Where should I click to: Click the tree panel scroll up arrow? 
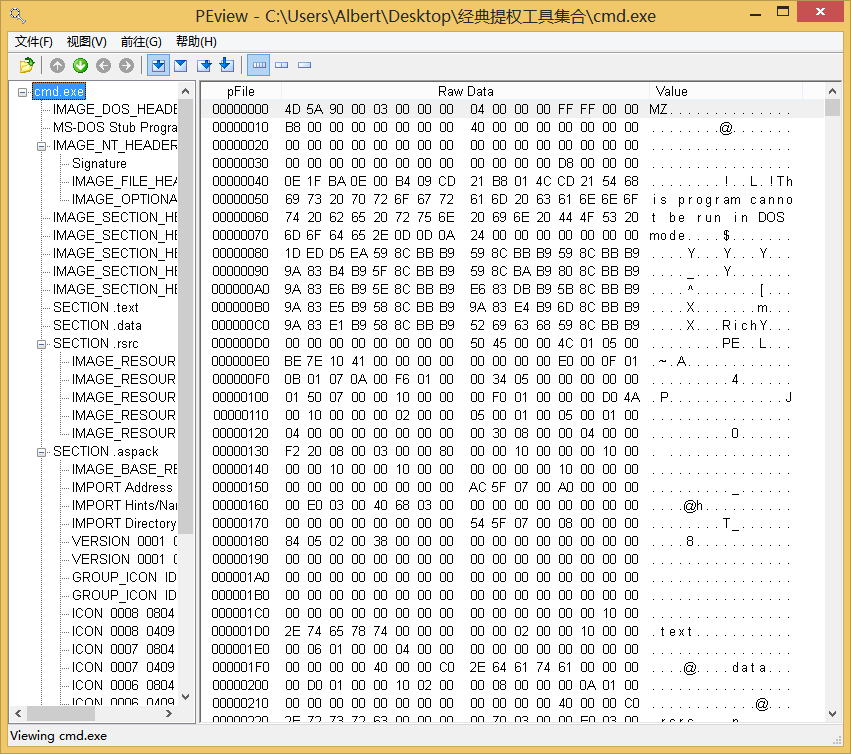coord(186,91)
